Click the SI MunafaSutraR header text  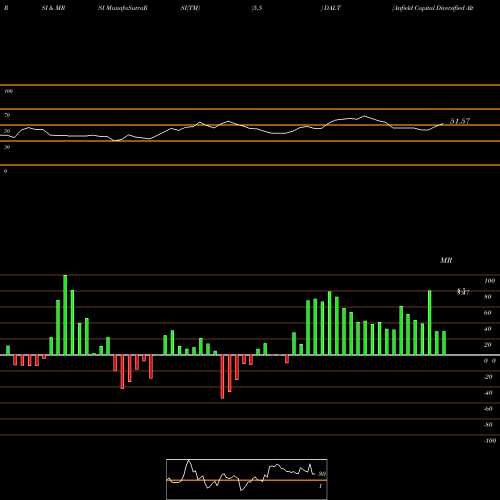tap(123, 8)
